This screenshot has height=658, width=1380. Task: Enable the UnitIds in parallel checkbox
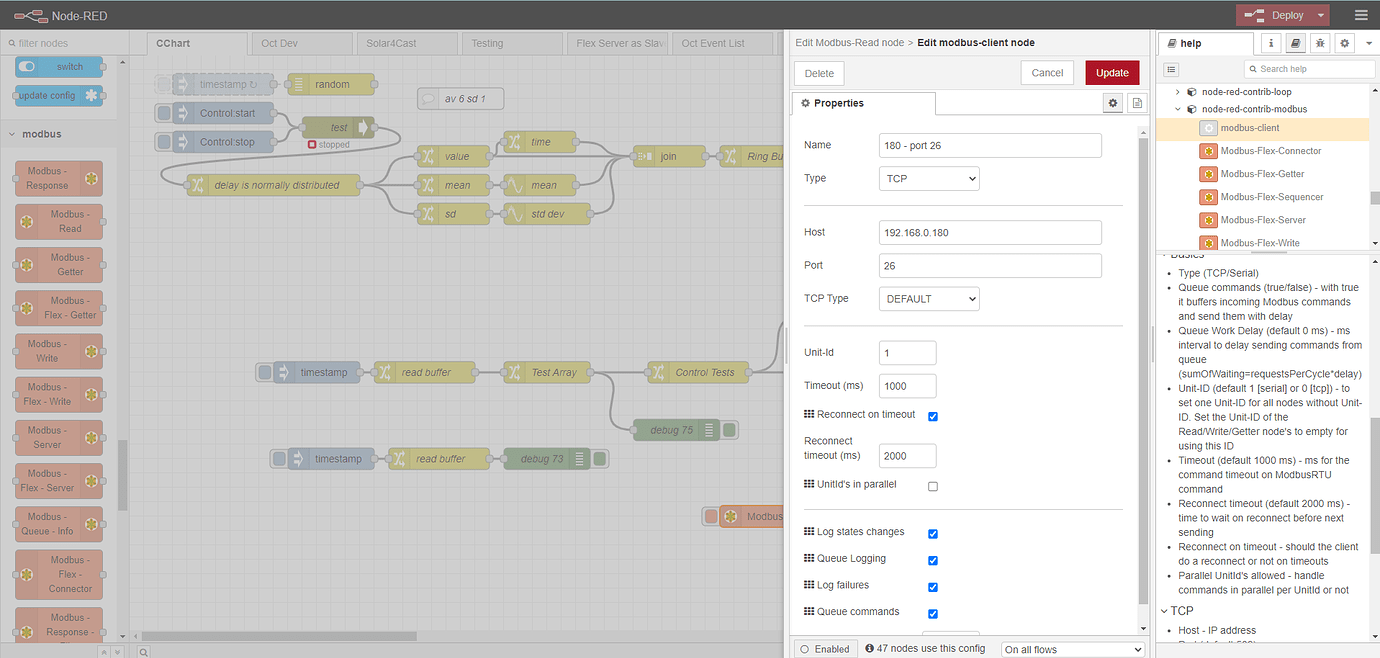pyautogui.click(x=932, y=486)
